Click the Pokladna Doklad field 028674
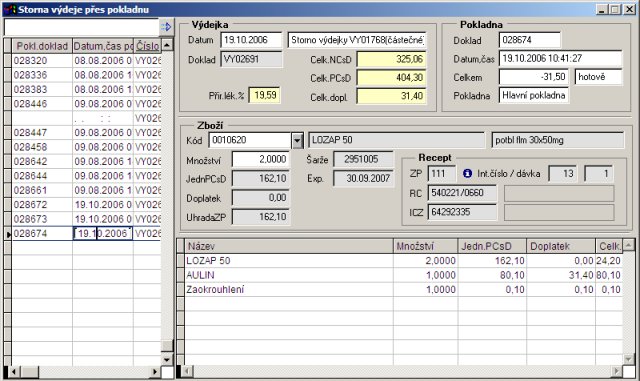Image resolution: width=640 pixels, height=381 pixels. 529,40
